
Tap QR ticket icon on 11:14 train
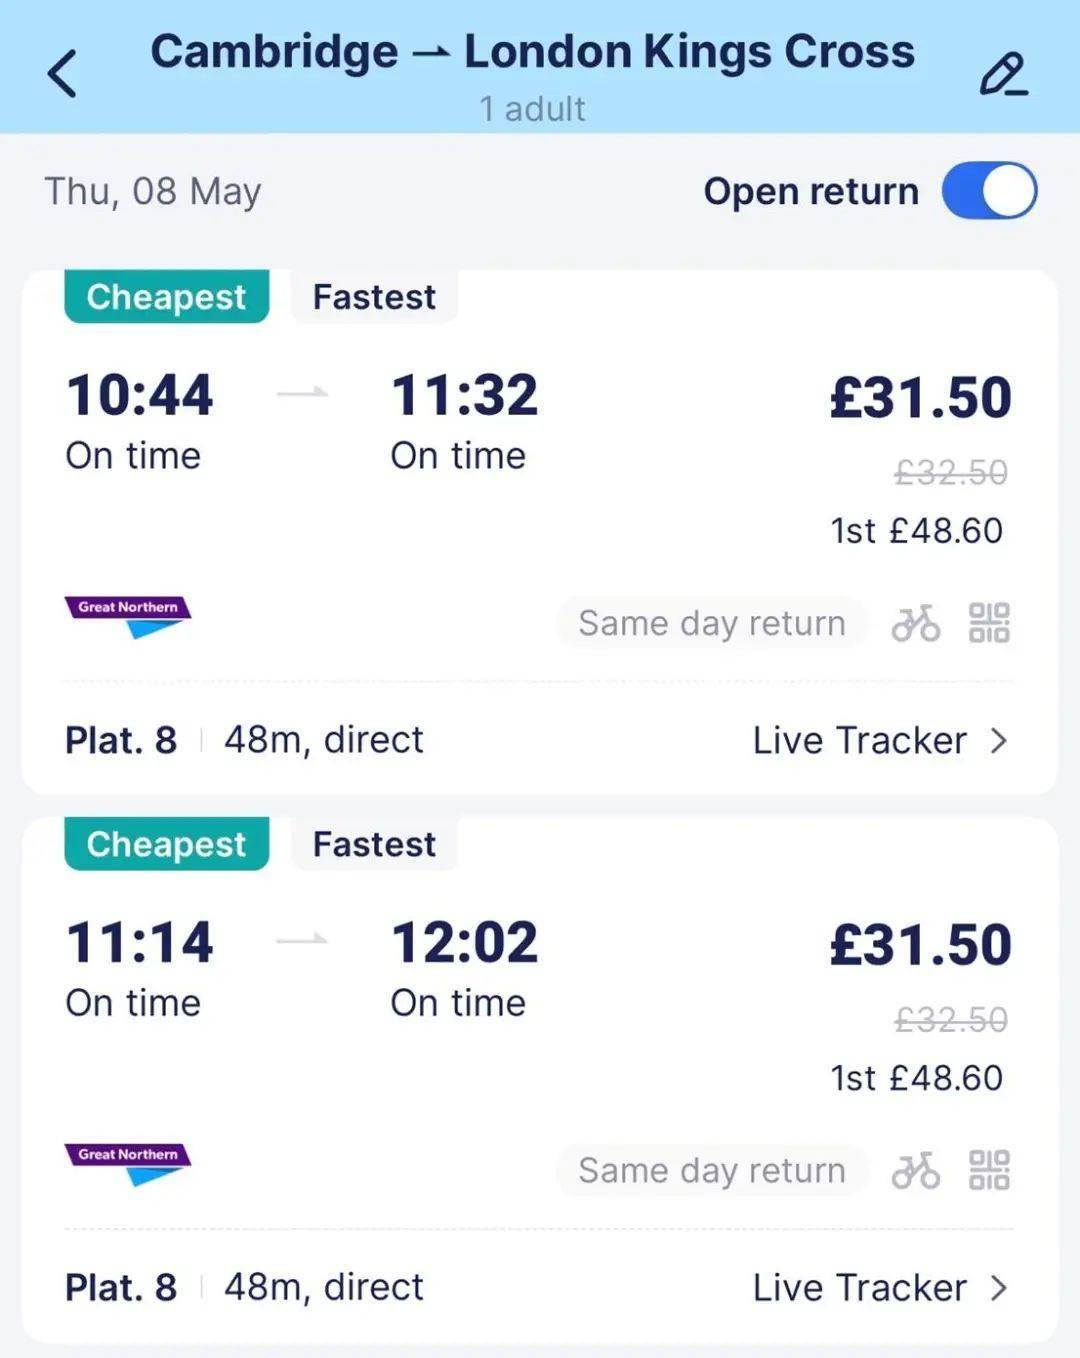[x=989, y=1170]
